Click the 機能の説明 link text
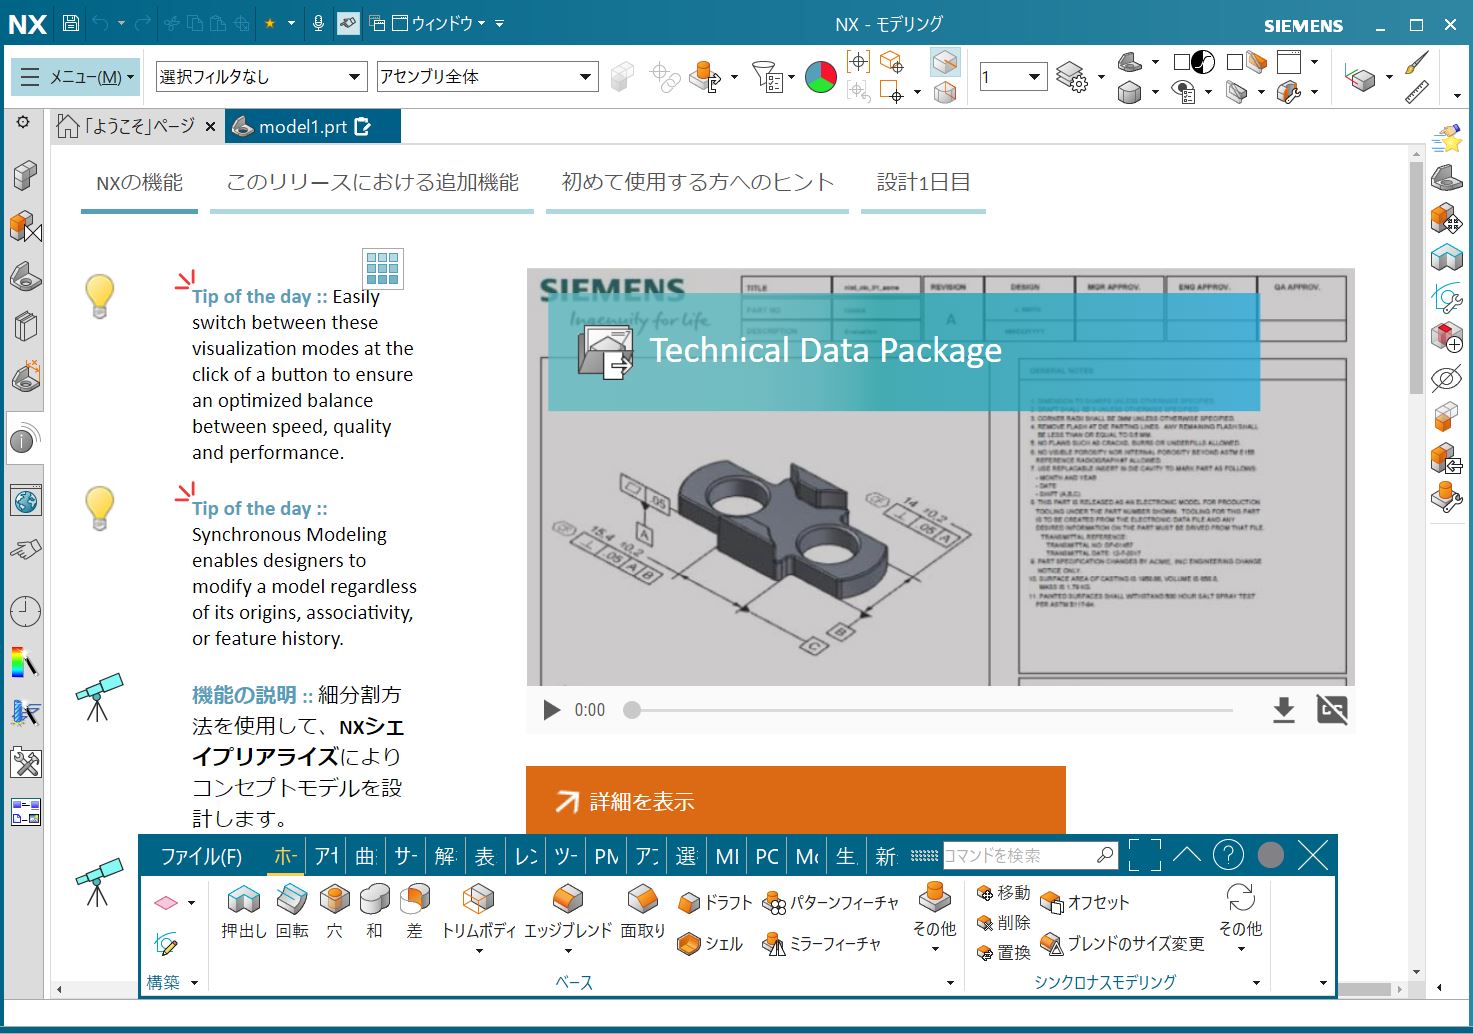Viewport: 1473px width, 1034px height. tap(244, 694)
